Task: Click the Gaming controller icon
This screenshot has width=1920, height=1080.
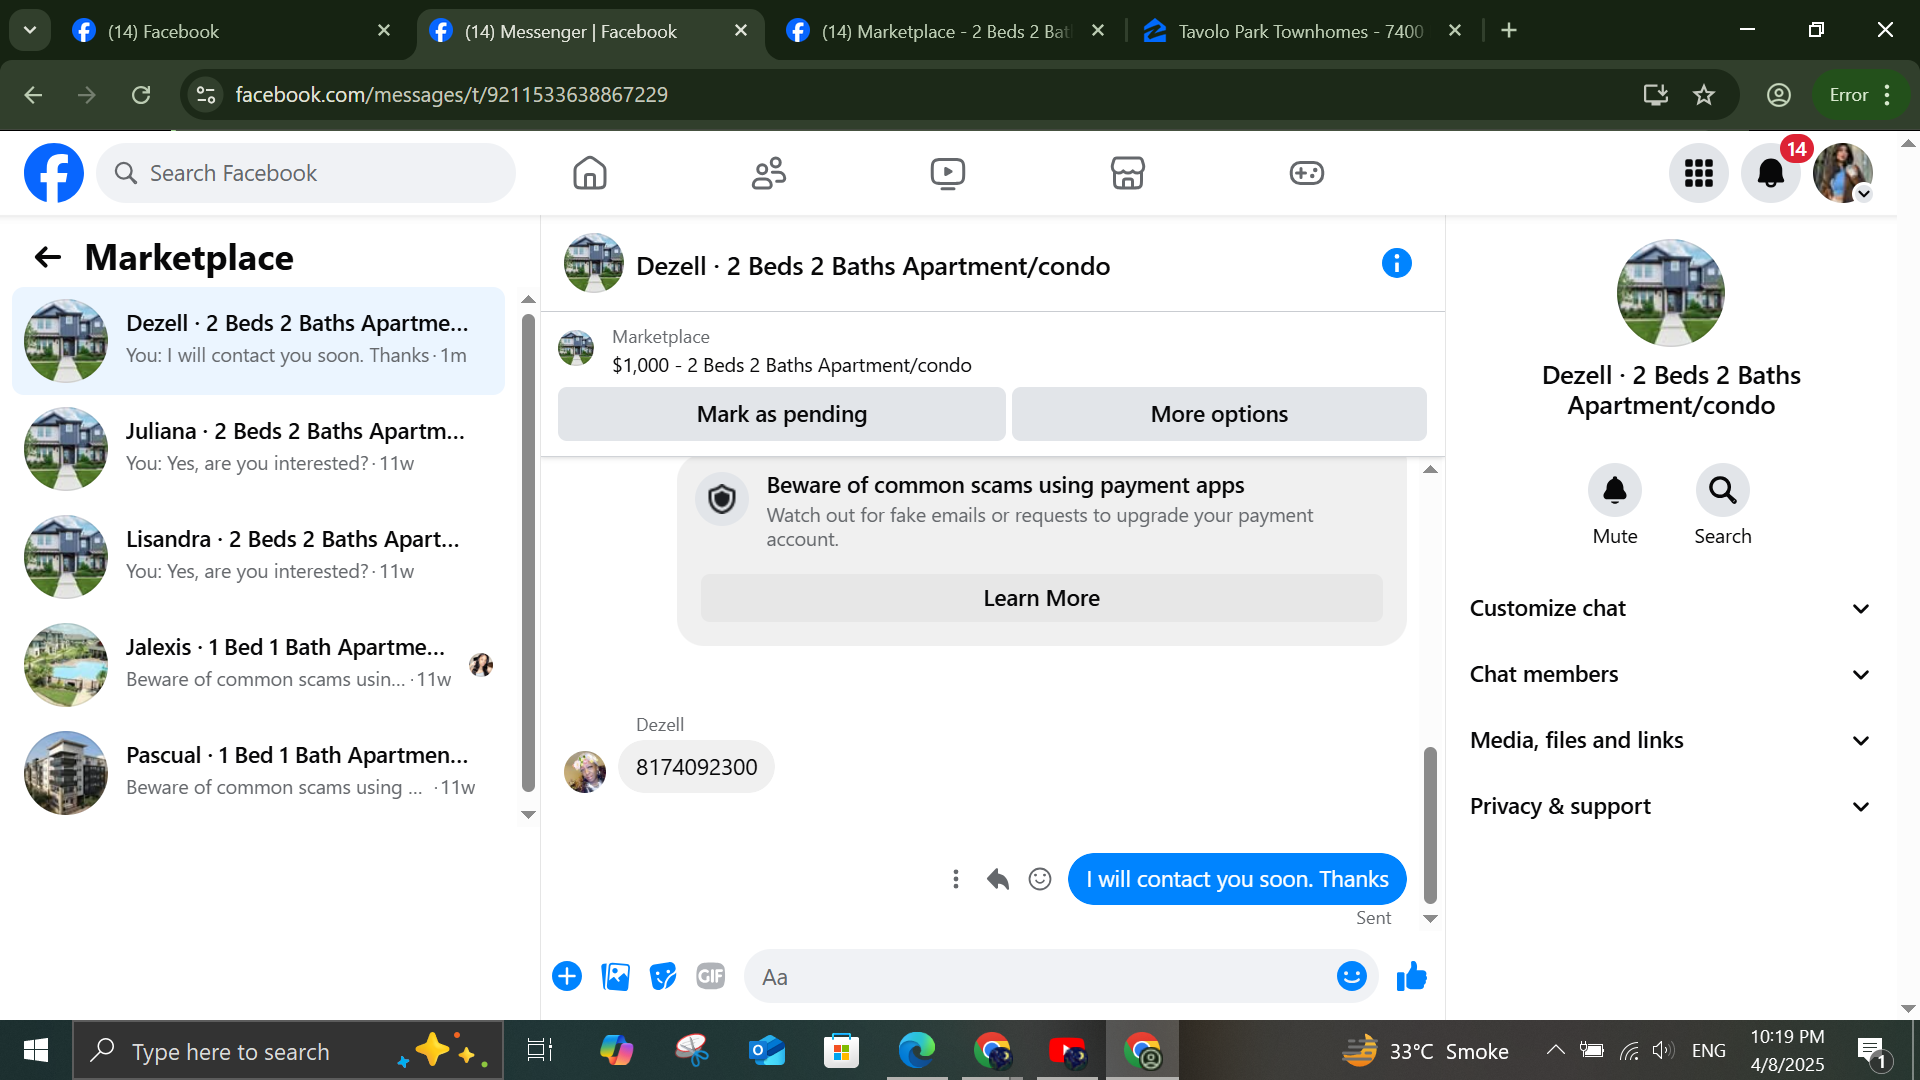Action: click(x=1306, y=173)
